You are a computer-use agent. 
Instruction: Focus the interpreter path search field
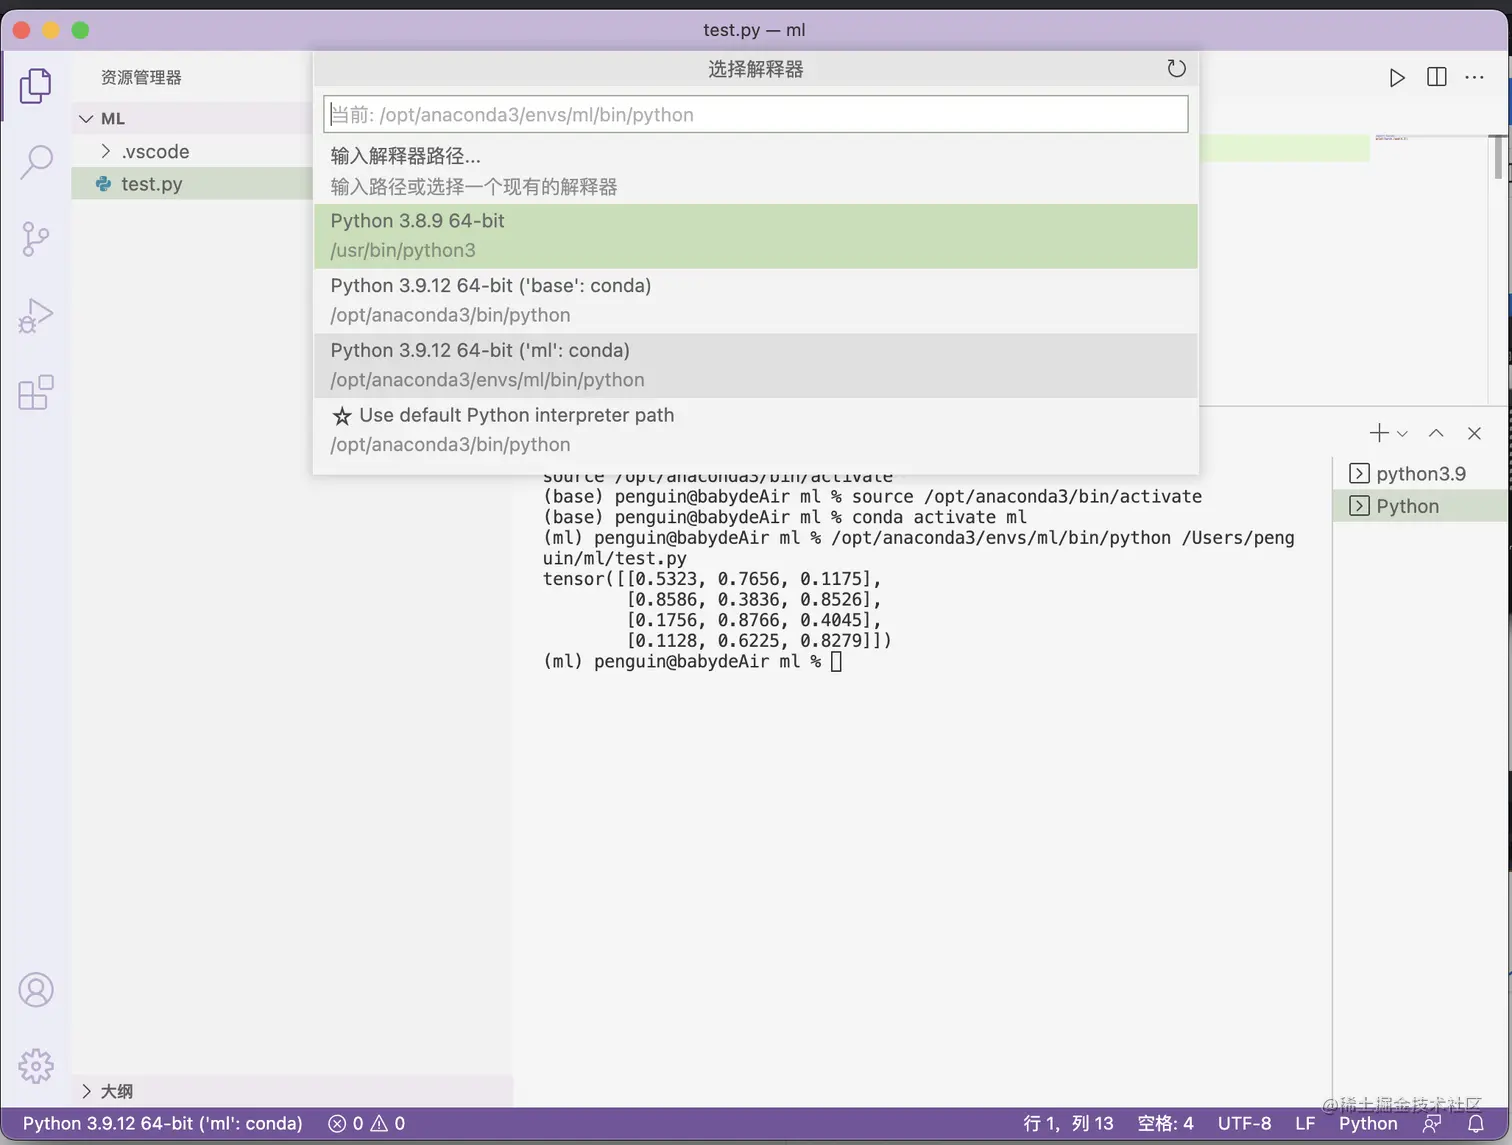tap(756, 114)
